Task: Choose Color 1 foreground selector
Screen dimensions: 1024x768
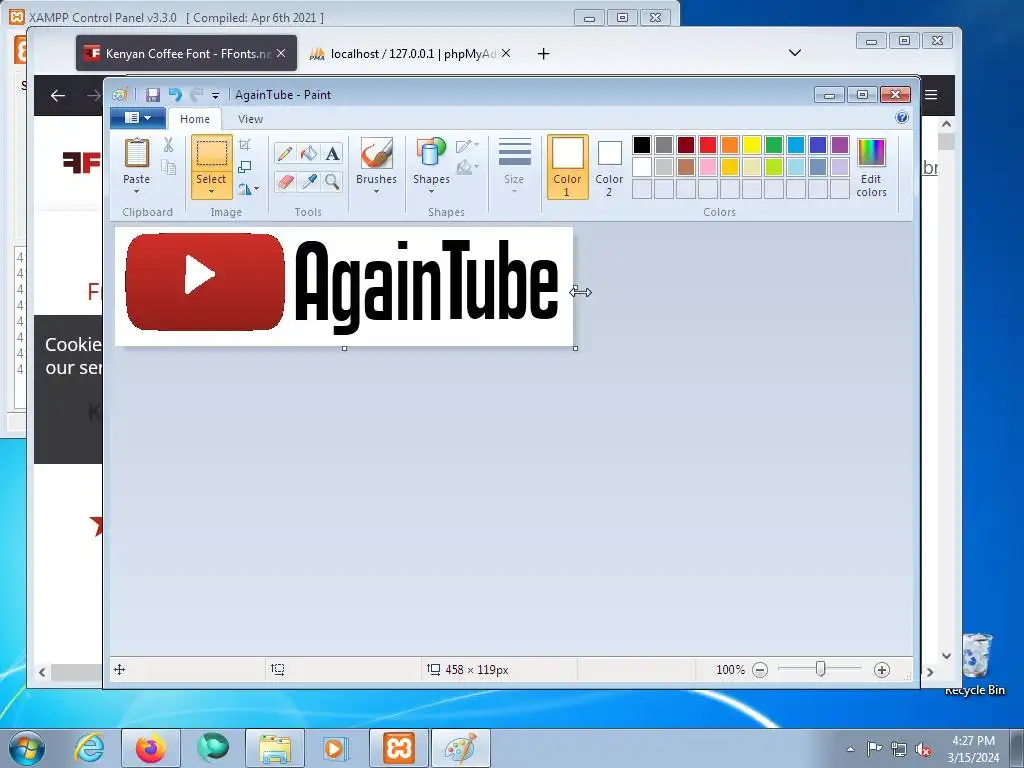Action: pyautogui.click(x=567, y=167)
